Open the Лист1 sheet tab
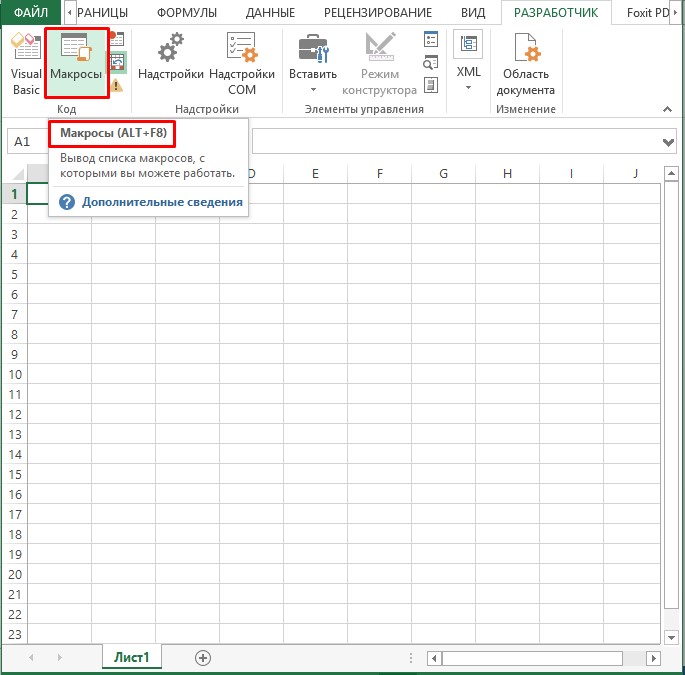The width and height of the screenshot is (685, 675). [x=132, y=657]
